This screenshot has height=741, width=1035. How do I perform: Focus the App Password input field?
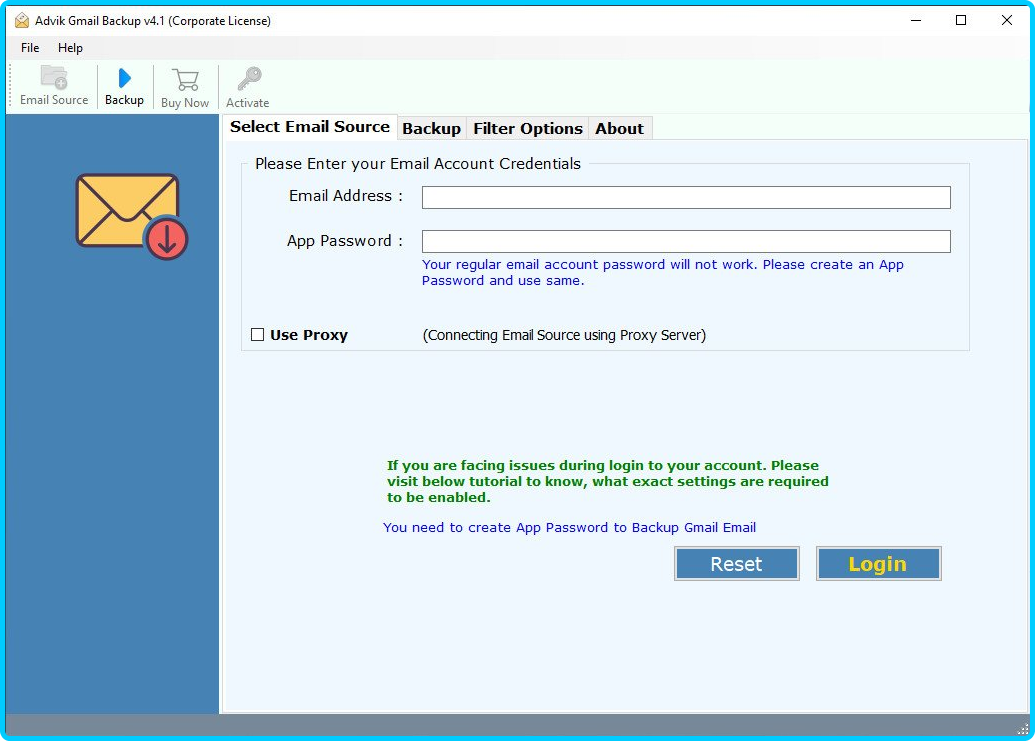[x=685, y=241]
